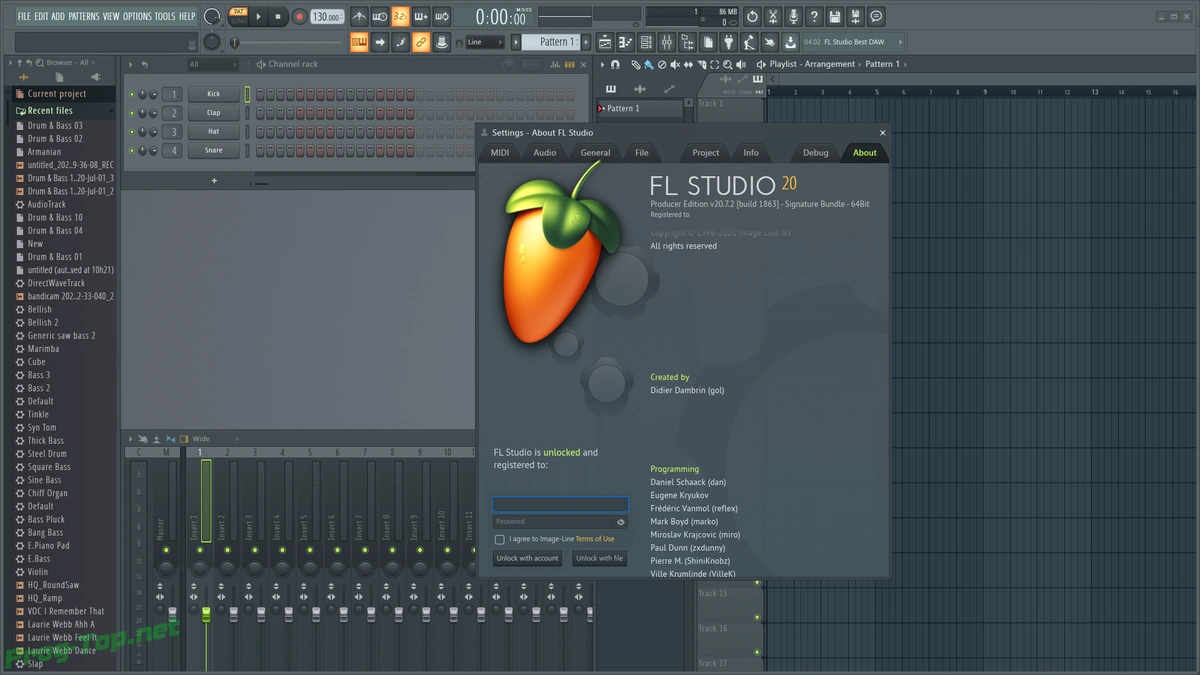Click the overdub icon after the countdown

[421, 16]
